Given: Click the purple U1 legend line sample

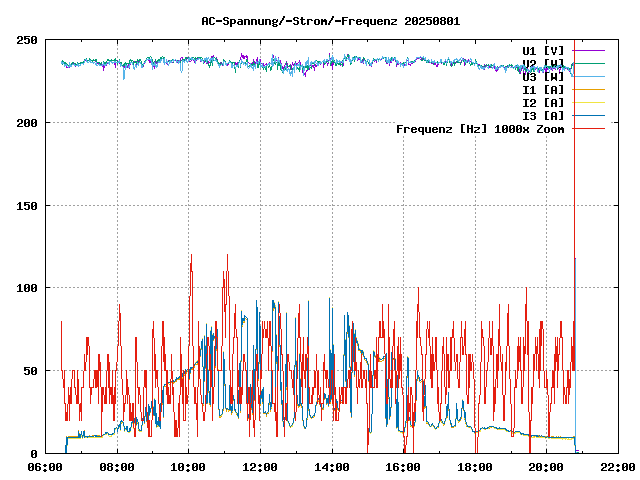Looking at the screenshot, I should [589, 50].
